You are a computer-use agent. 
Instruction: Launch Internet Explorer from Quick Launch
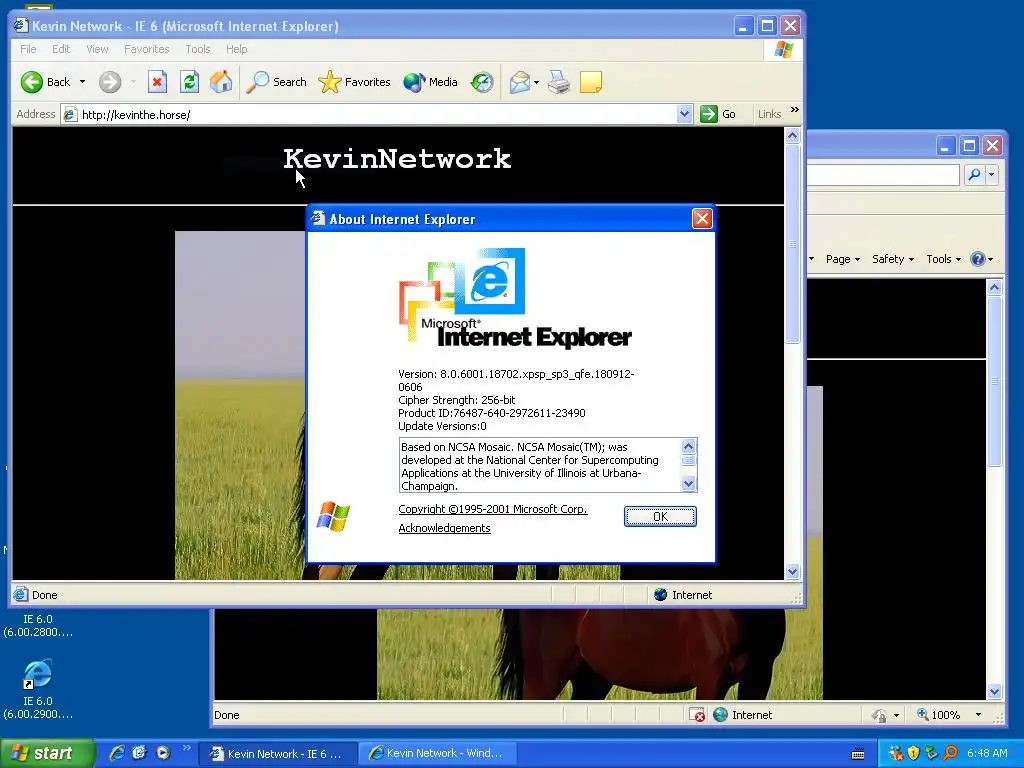[117, 753]
